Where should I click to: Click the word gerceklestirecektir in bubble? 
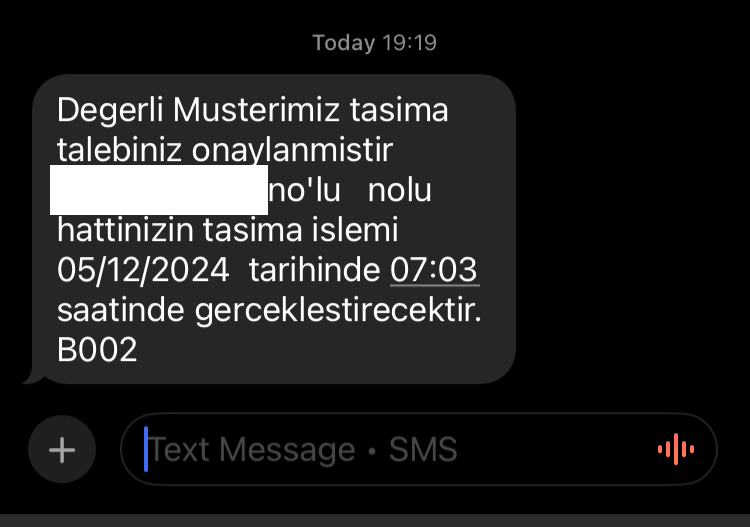pyautogui.click(x=338, y=310)
